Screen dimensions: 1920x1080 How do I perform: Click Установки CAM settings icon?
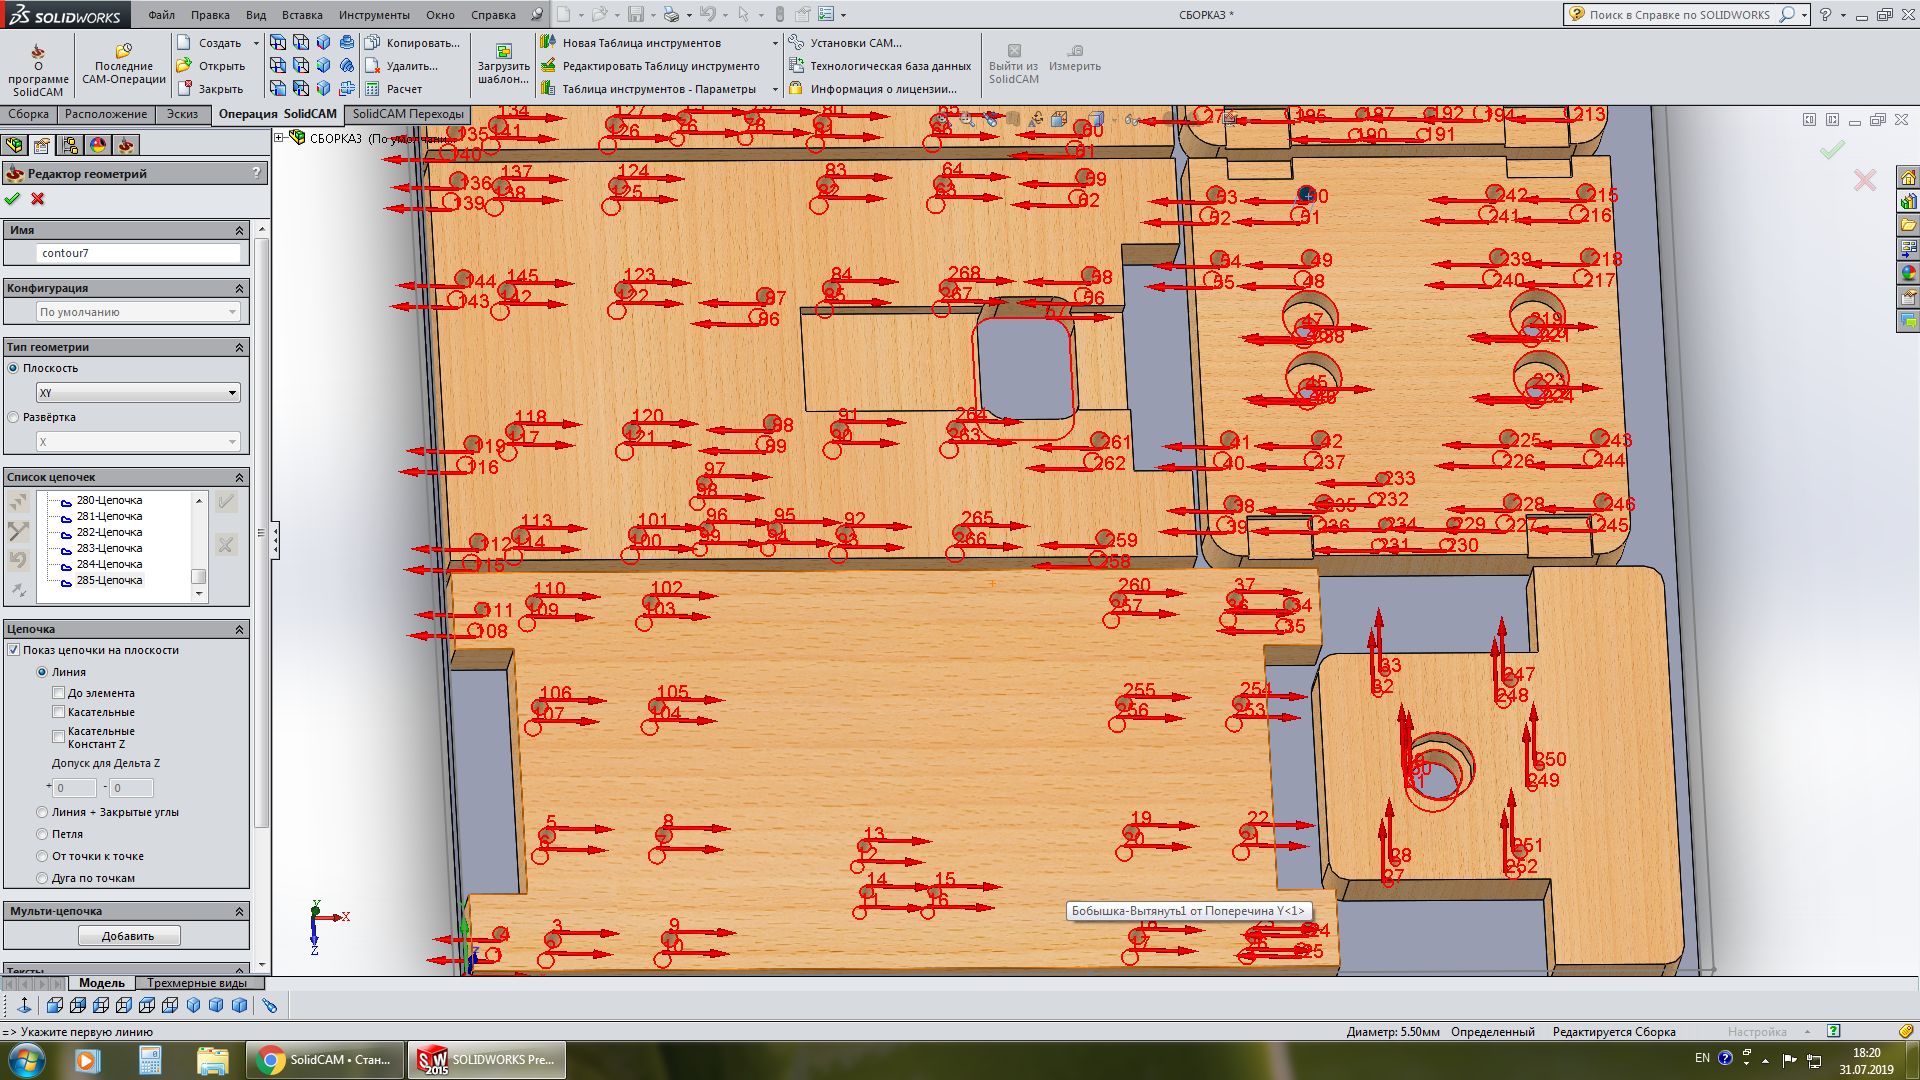(796, 43)
